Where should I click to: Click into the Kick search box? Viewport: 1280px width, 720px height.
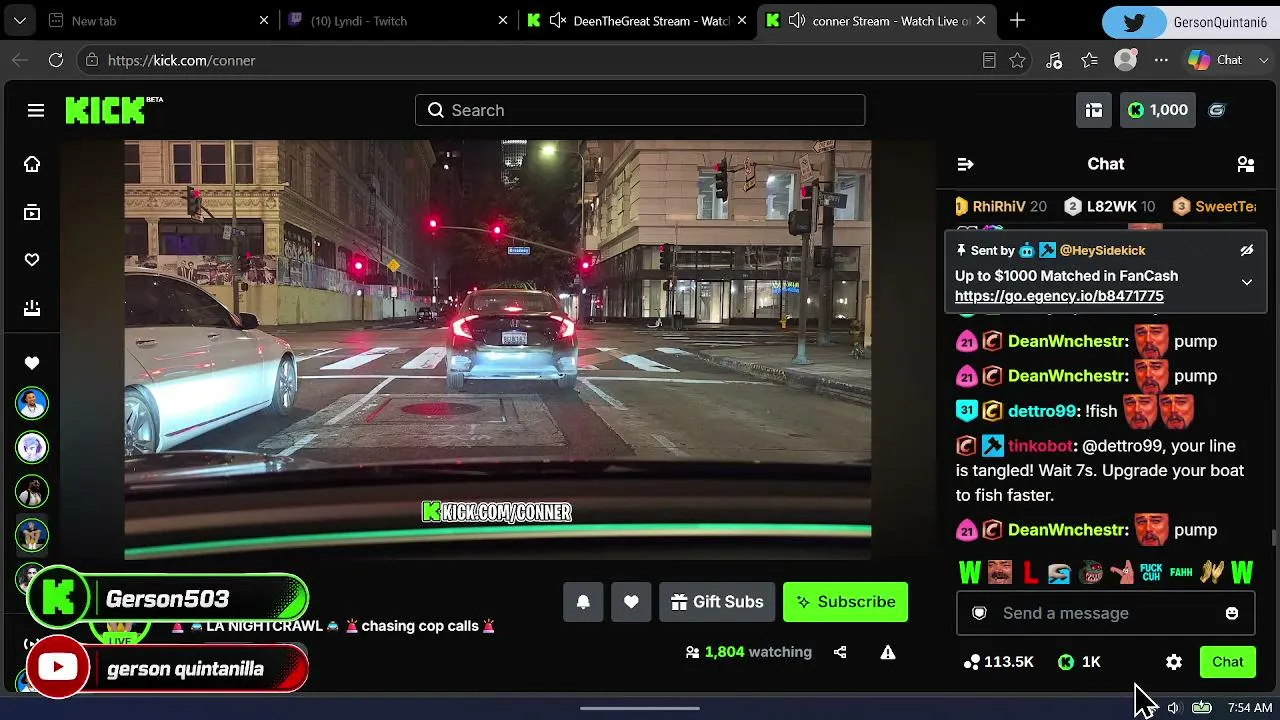640,110
